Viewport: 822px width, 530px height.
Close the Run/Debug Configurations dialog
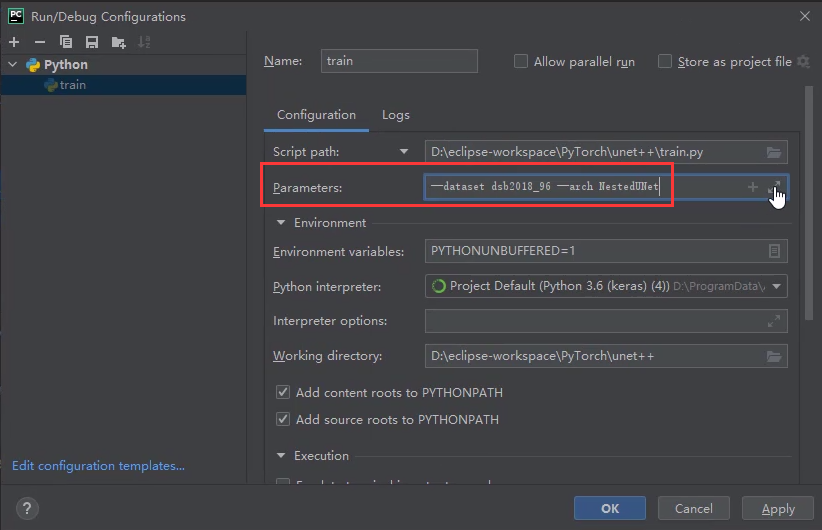805,16
